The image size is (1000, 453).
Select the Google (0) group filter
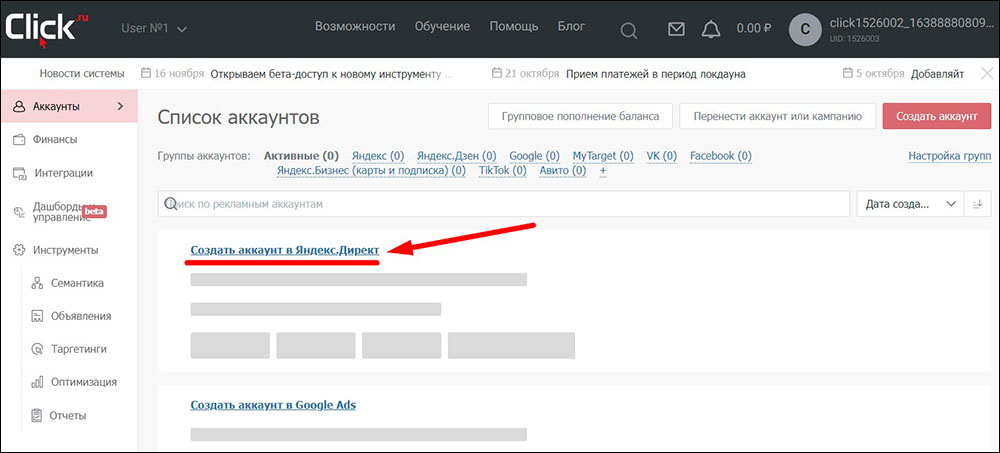point(534,156)
